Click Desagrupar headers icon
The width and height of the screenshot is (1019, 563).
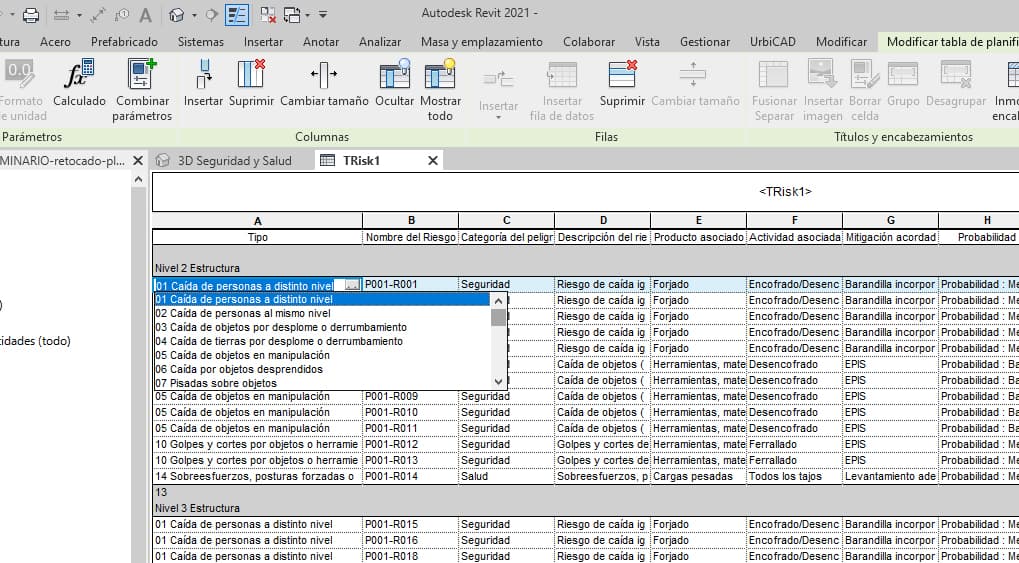pyautogui.click(x=957, y=75)
